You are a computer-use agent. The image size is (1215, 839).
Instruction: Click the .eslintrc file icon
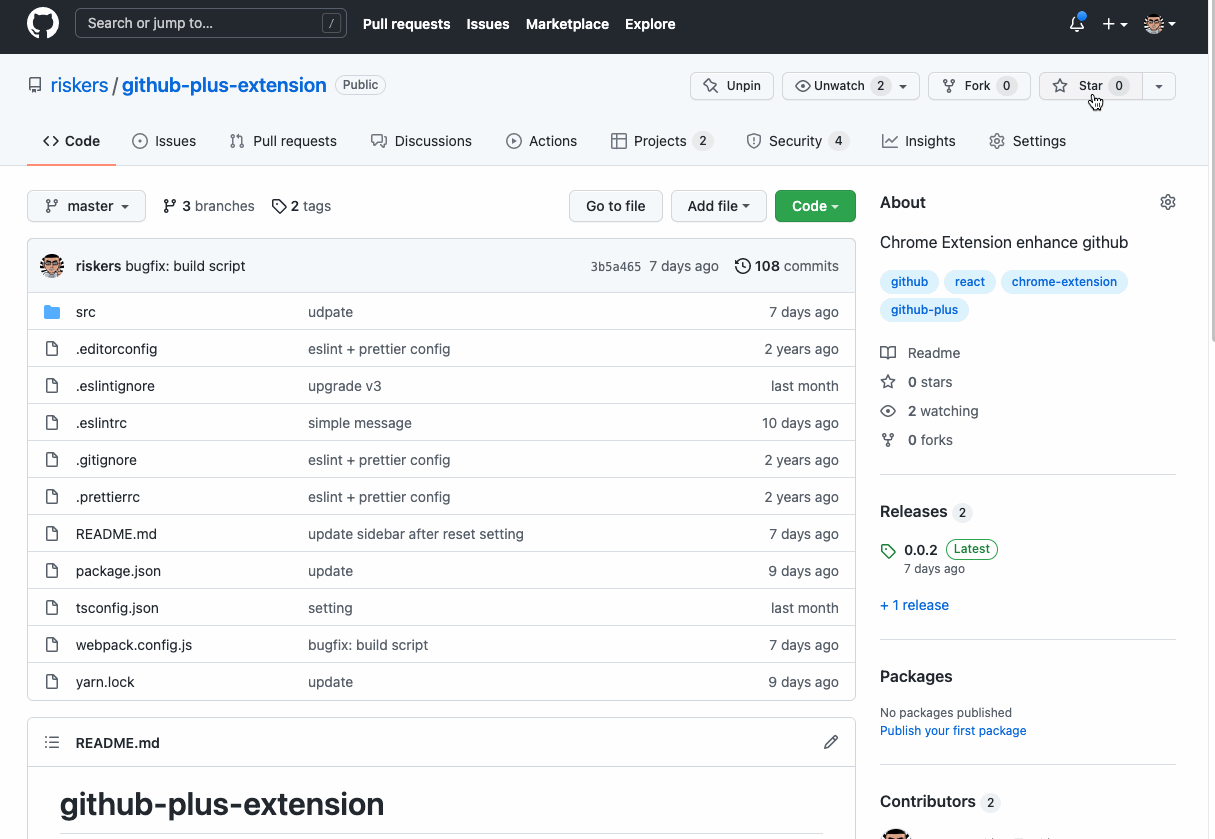[x=52, y=423]
